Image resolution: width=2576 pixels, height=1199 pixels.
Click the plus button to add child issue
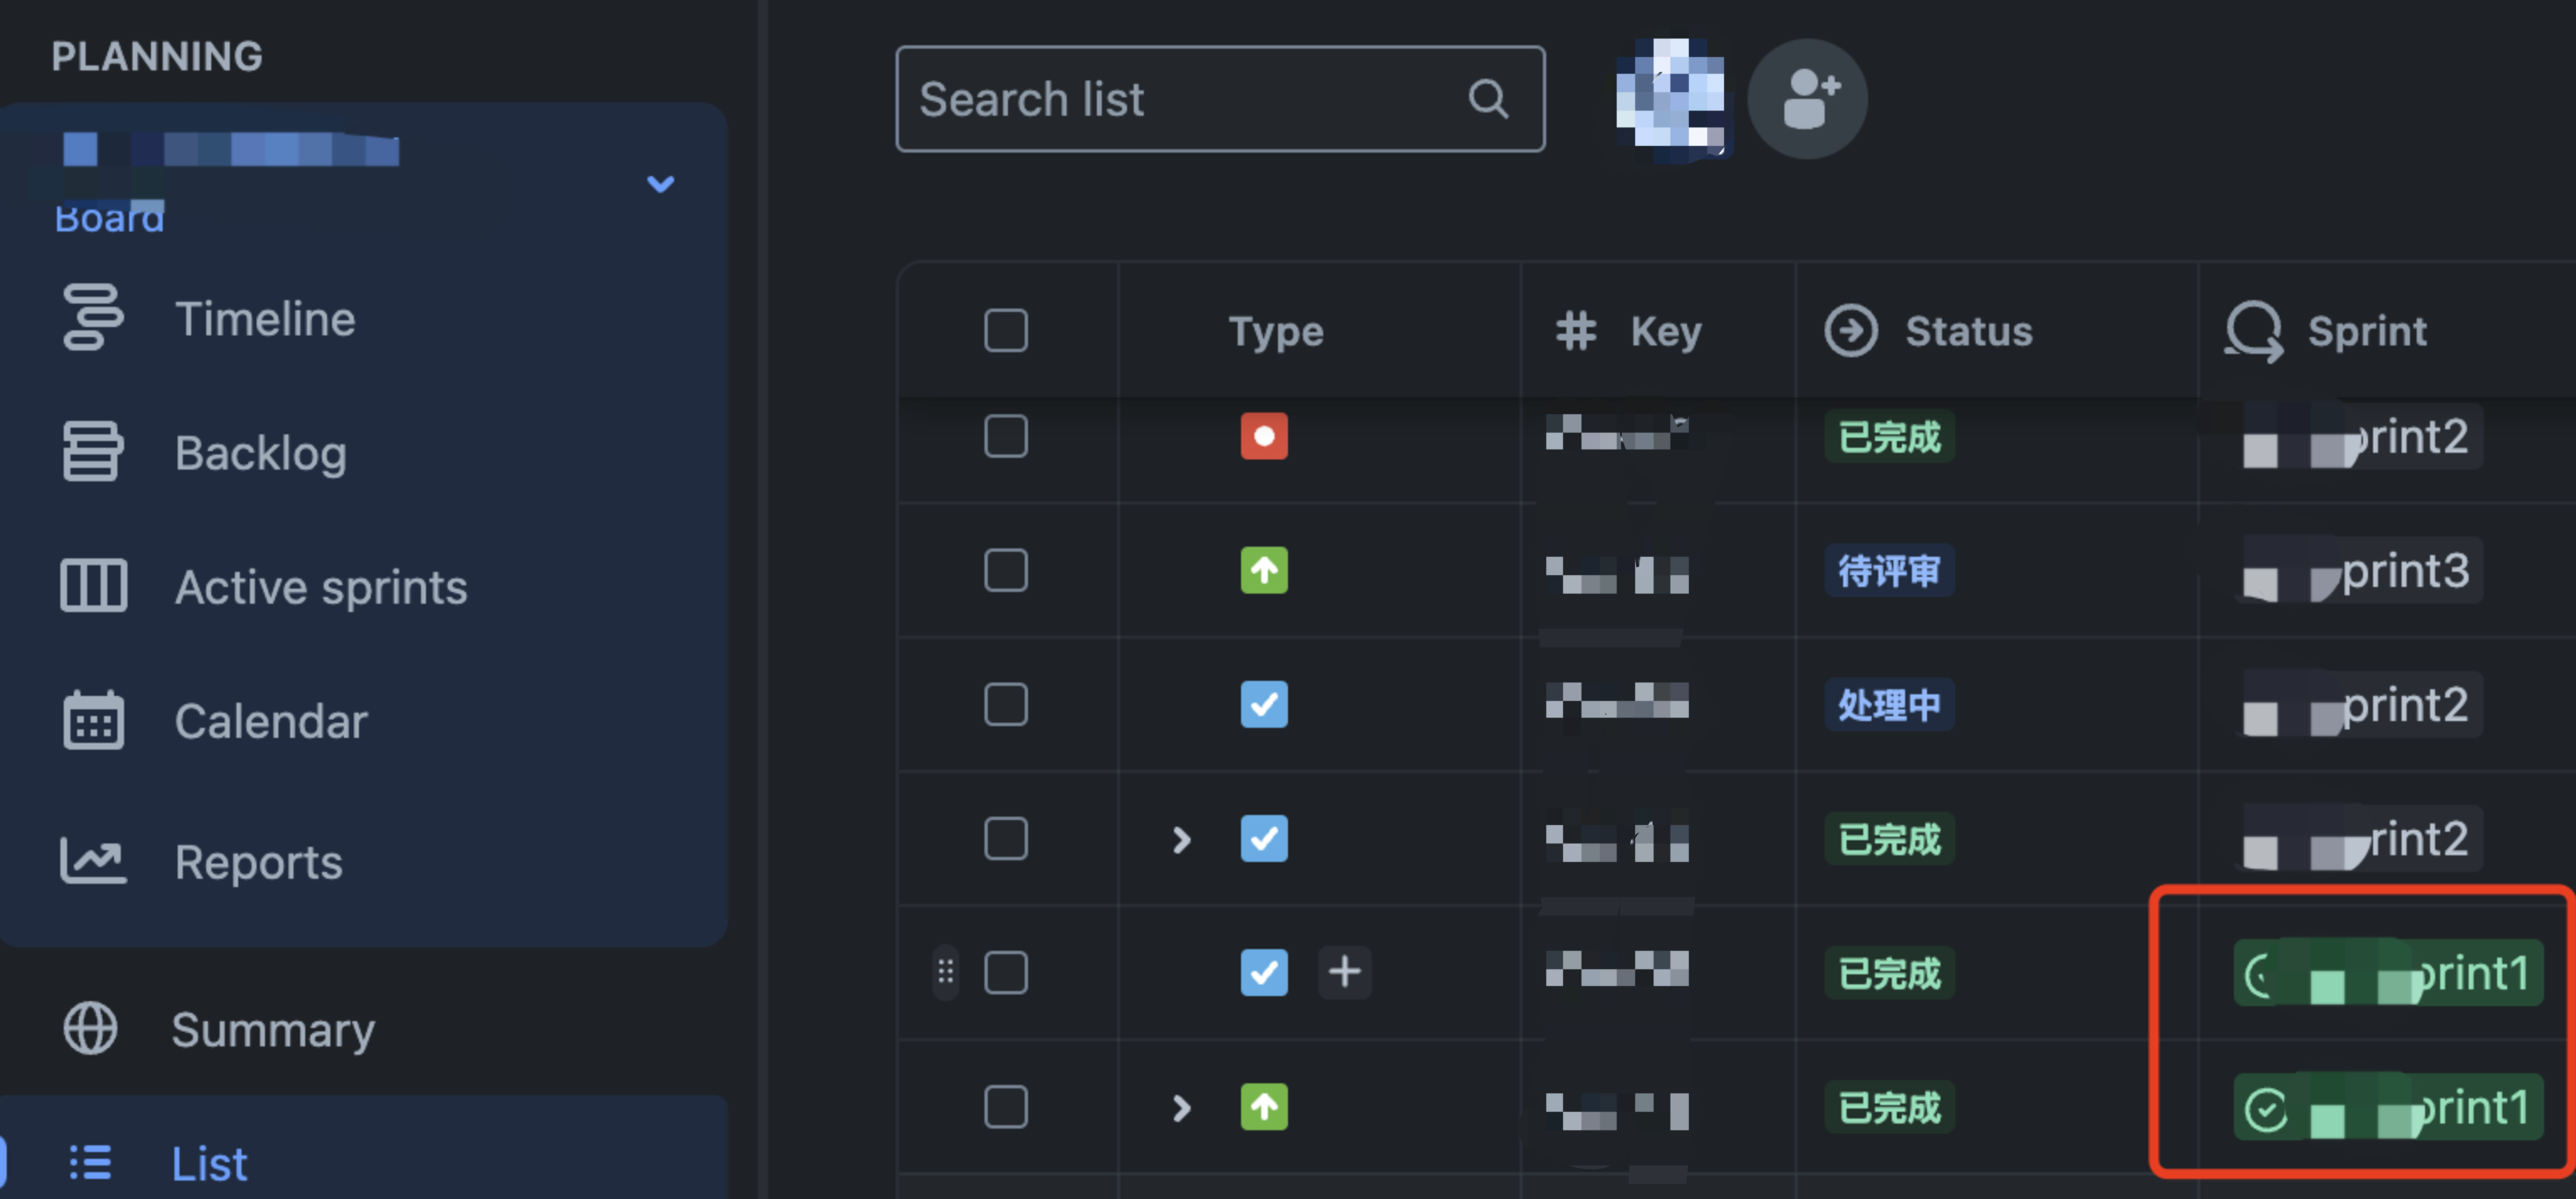(x=1345, y=971)
